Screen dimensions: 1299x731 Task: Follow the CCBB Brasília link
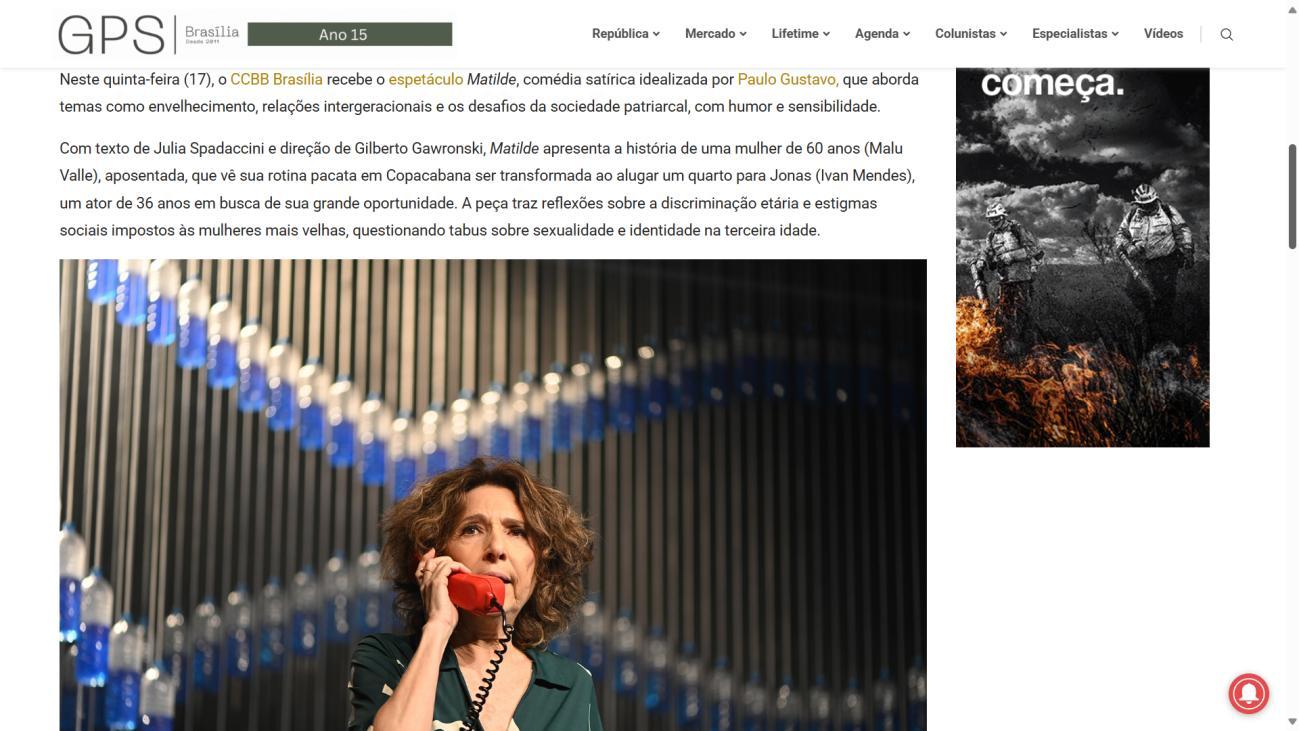pyautogui.click(x=276, y=79)
